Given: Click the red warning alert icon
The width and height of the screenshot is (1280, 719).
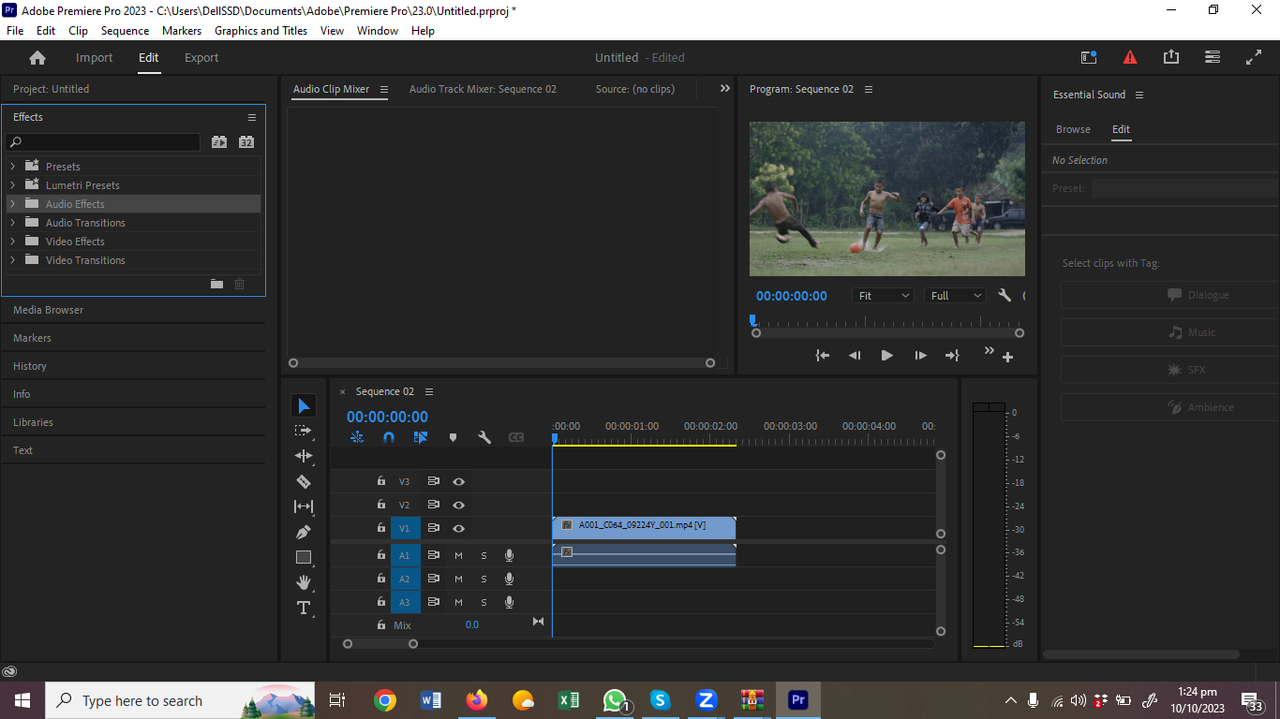Looking at the screenshot, I should [1130, 58].
